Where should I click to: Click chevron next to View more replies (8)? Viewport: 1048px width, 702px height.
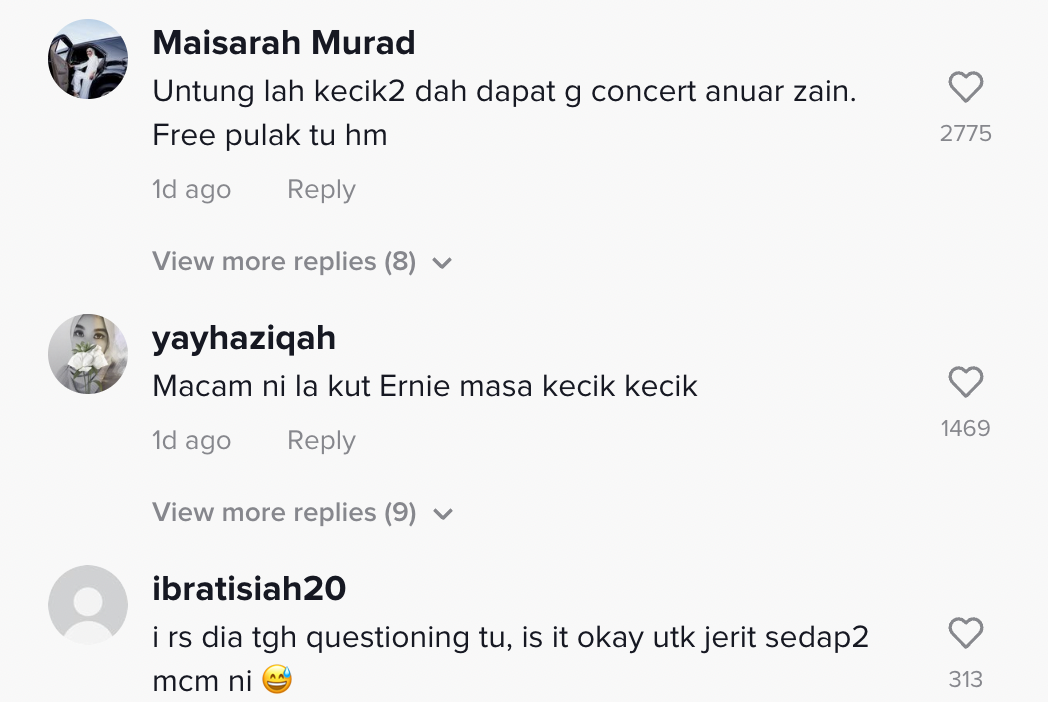pos(442,264)
